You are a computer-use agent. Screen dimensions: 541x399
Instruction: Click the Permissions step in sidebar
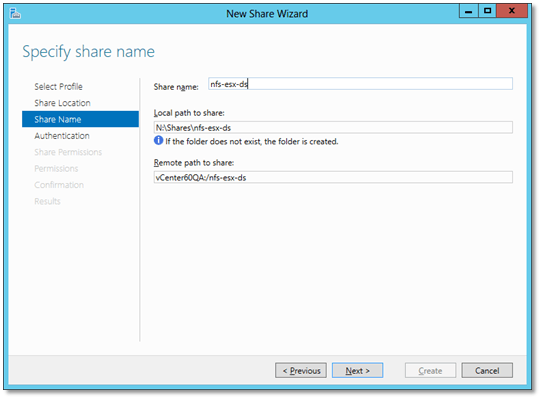click(x=56, y=168)
